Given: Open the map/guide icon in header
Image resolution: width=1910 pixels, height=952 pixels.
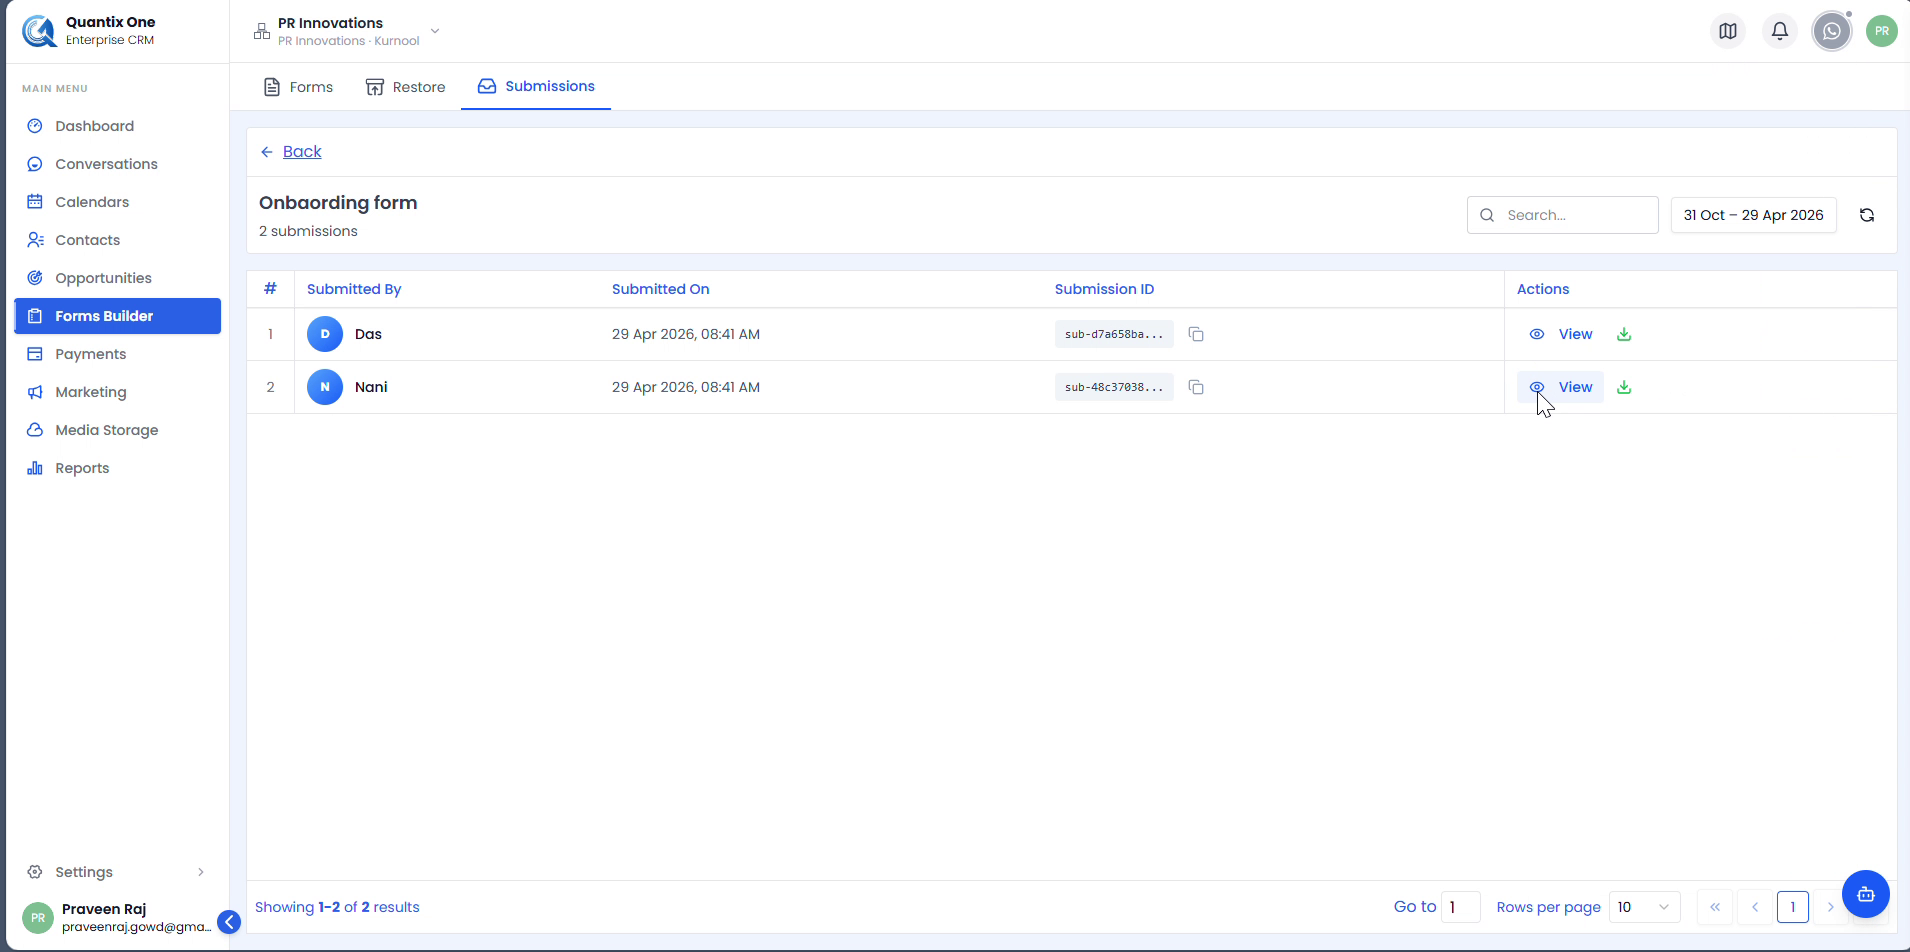Looking at the screenshot, I should click(1728, 31).
